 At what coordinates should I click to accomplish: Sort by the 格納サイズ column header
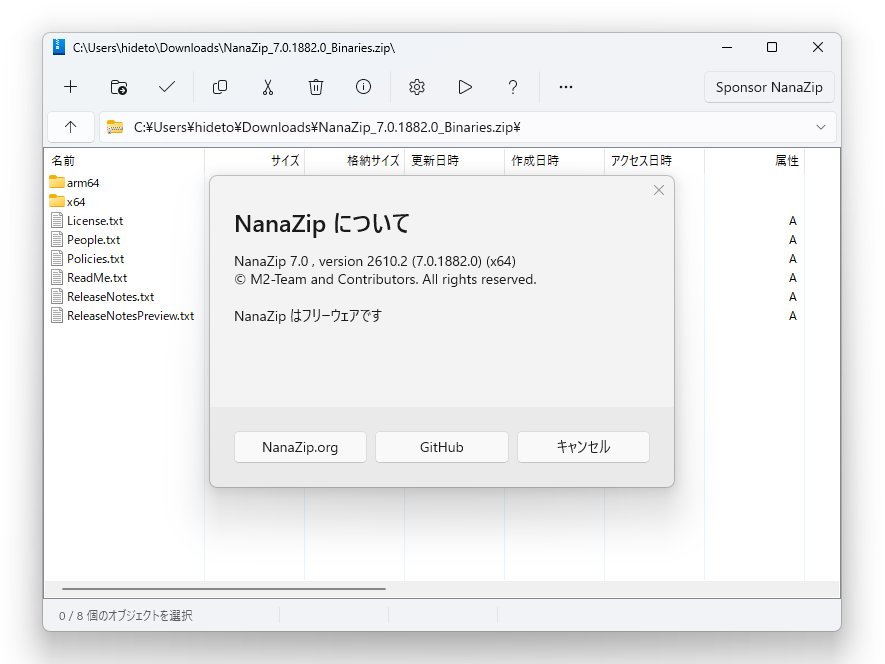tap(355, 161)
